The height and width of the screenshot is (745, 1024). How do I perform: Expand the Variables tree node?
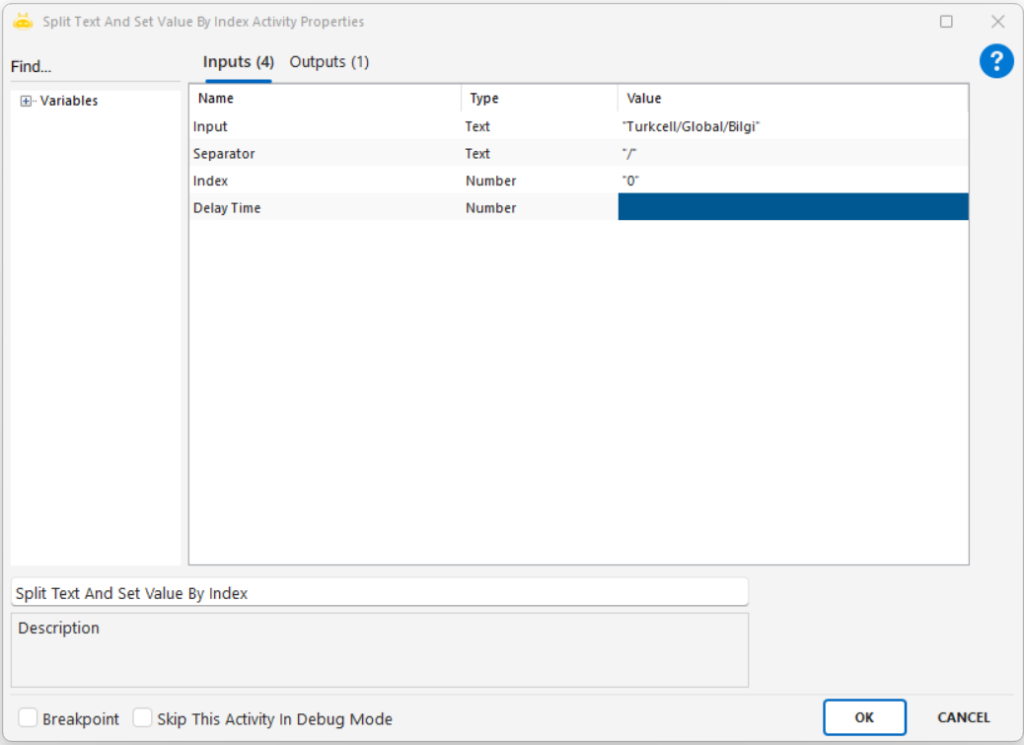click(x=26, y=101)
